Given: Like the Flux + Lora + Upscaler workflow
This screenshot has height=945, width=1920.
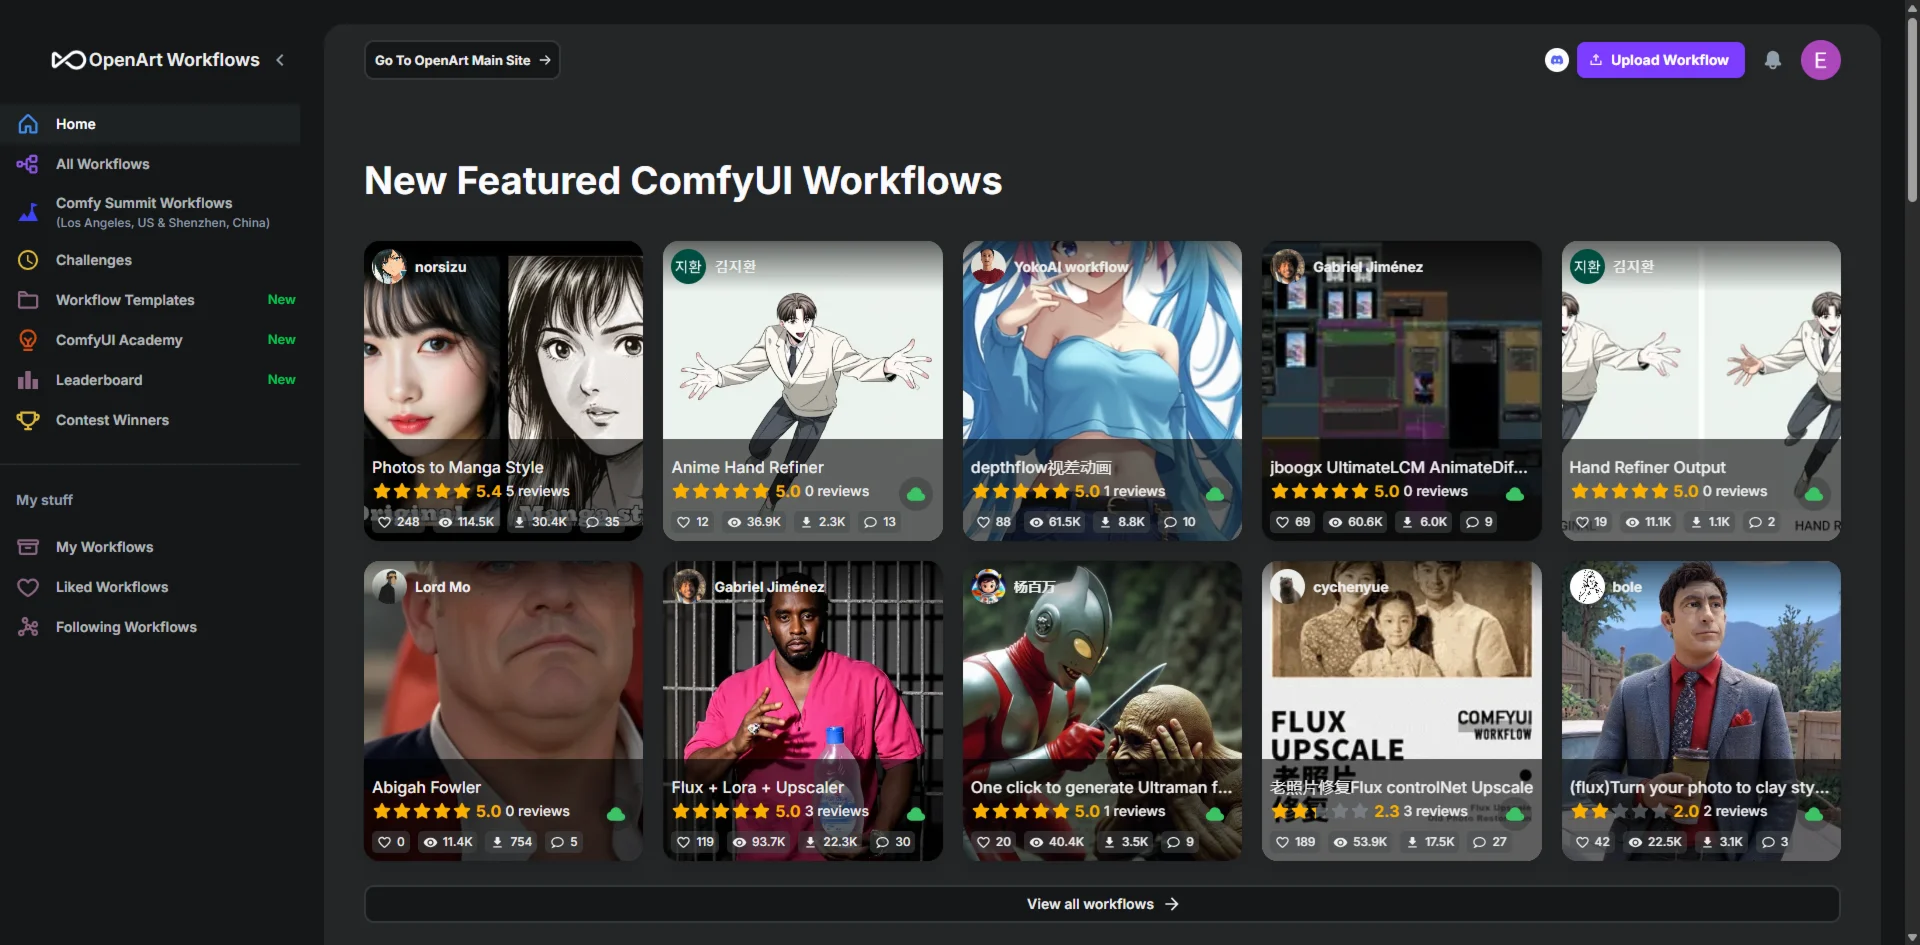Looking at the screenshot, I should [x=684, y=842].
